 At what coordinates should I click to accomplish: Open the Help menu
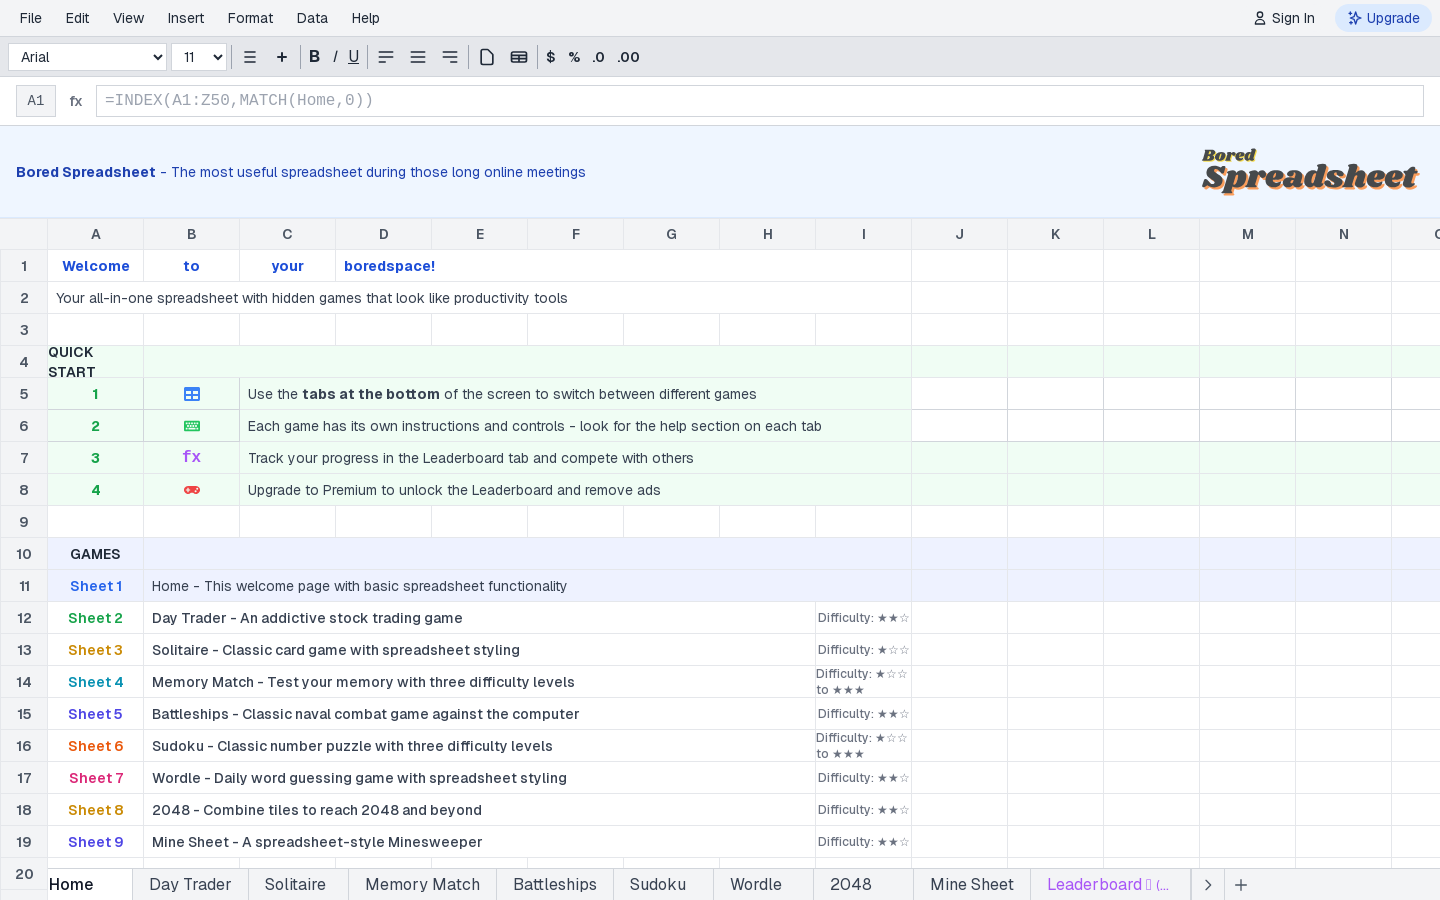click(x=365, y=18)
